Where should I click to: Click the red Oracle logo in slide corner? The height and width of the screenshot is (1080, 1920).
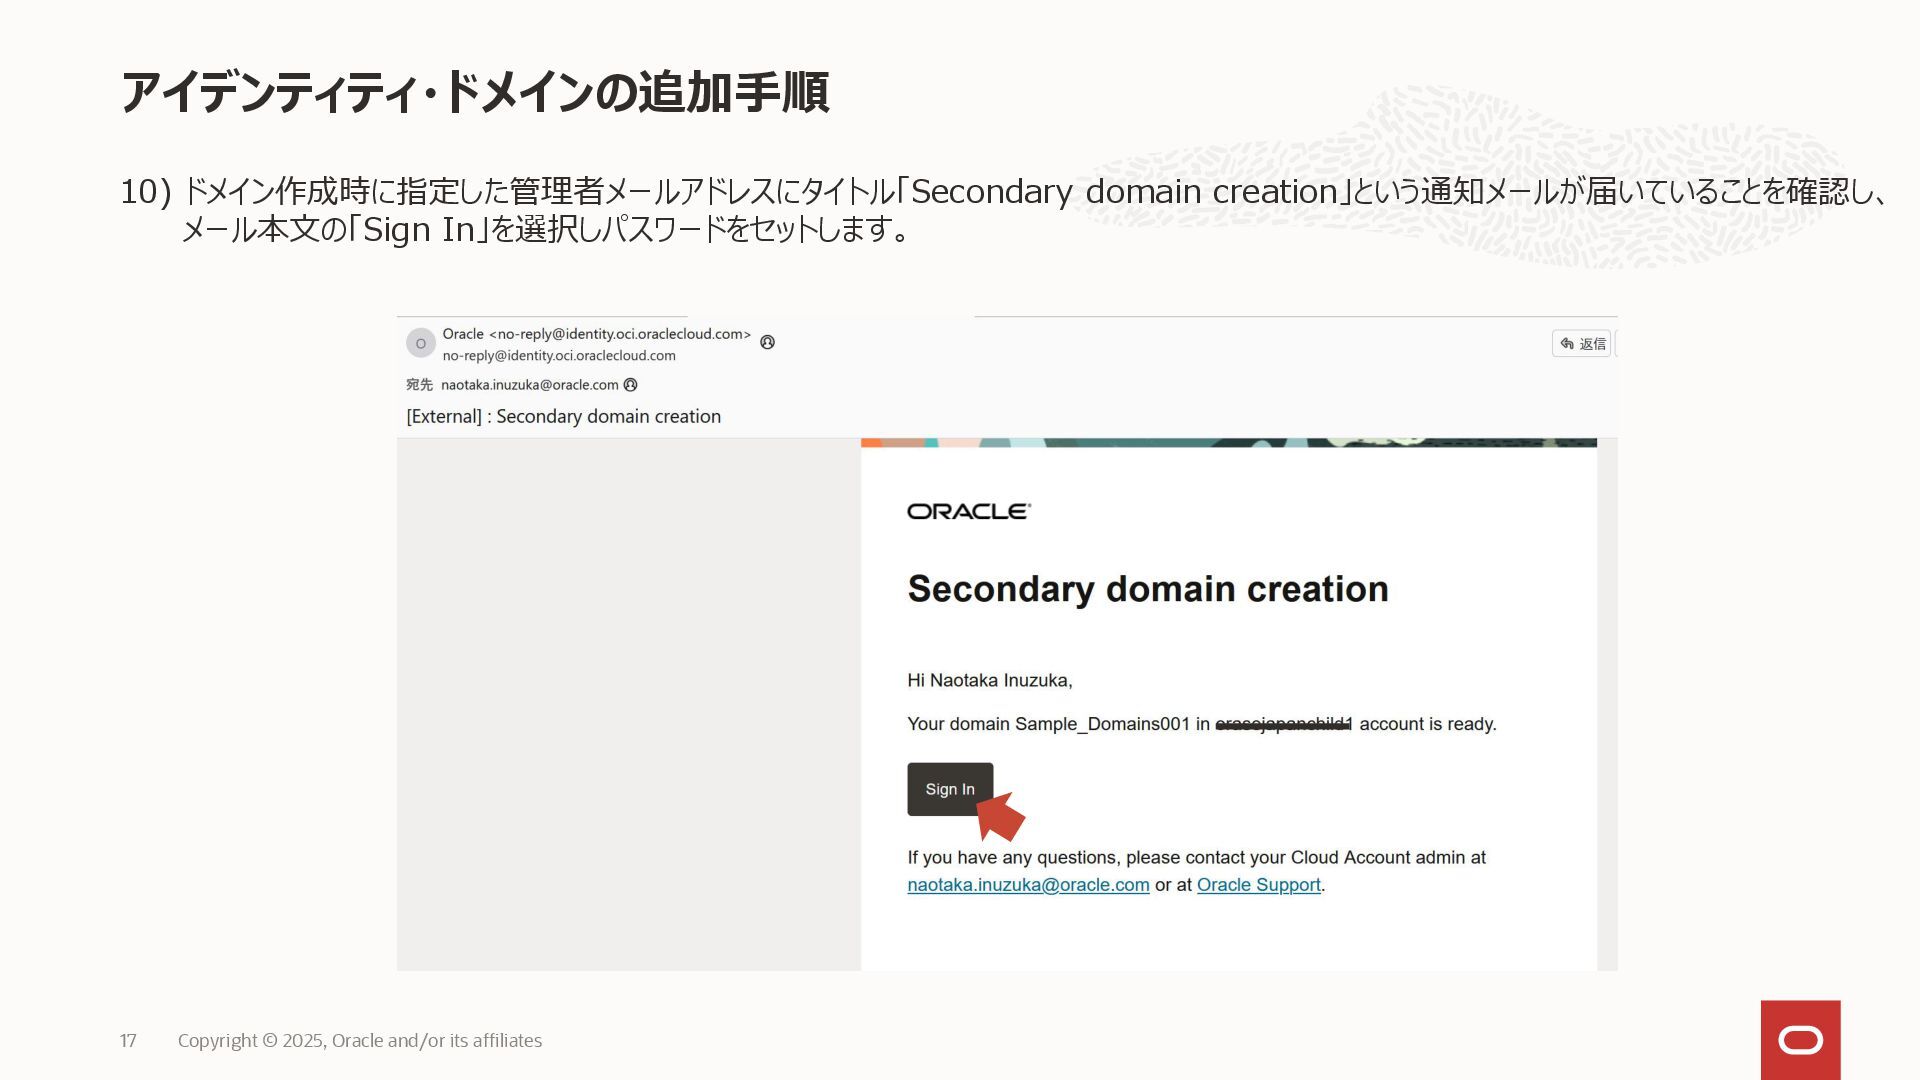coord(1800,1040)
